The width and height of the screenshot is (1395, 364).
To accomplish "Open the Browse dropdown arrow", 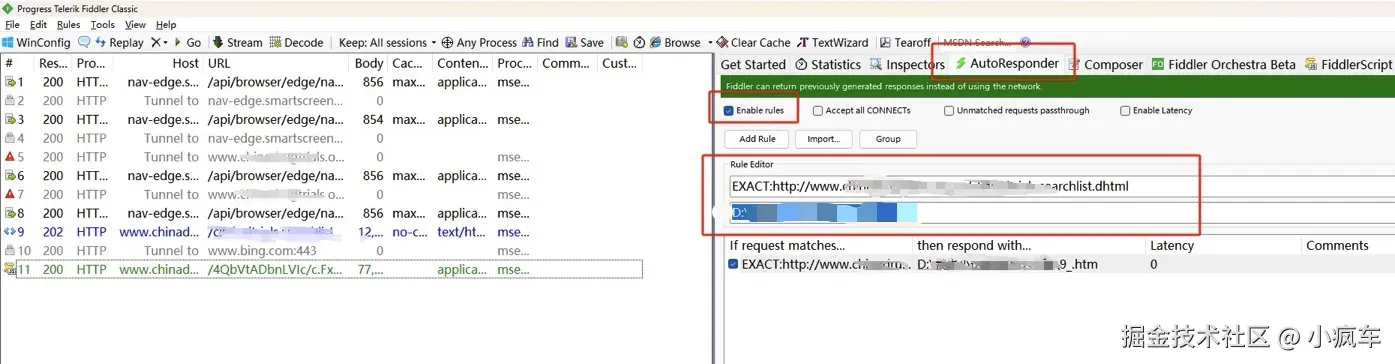I will 710,43.
